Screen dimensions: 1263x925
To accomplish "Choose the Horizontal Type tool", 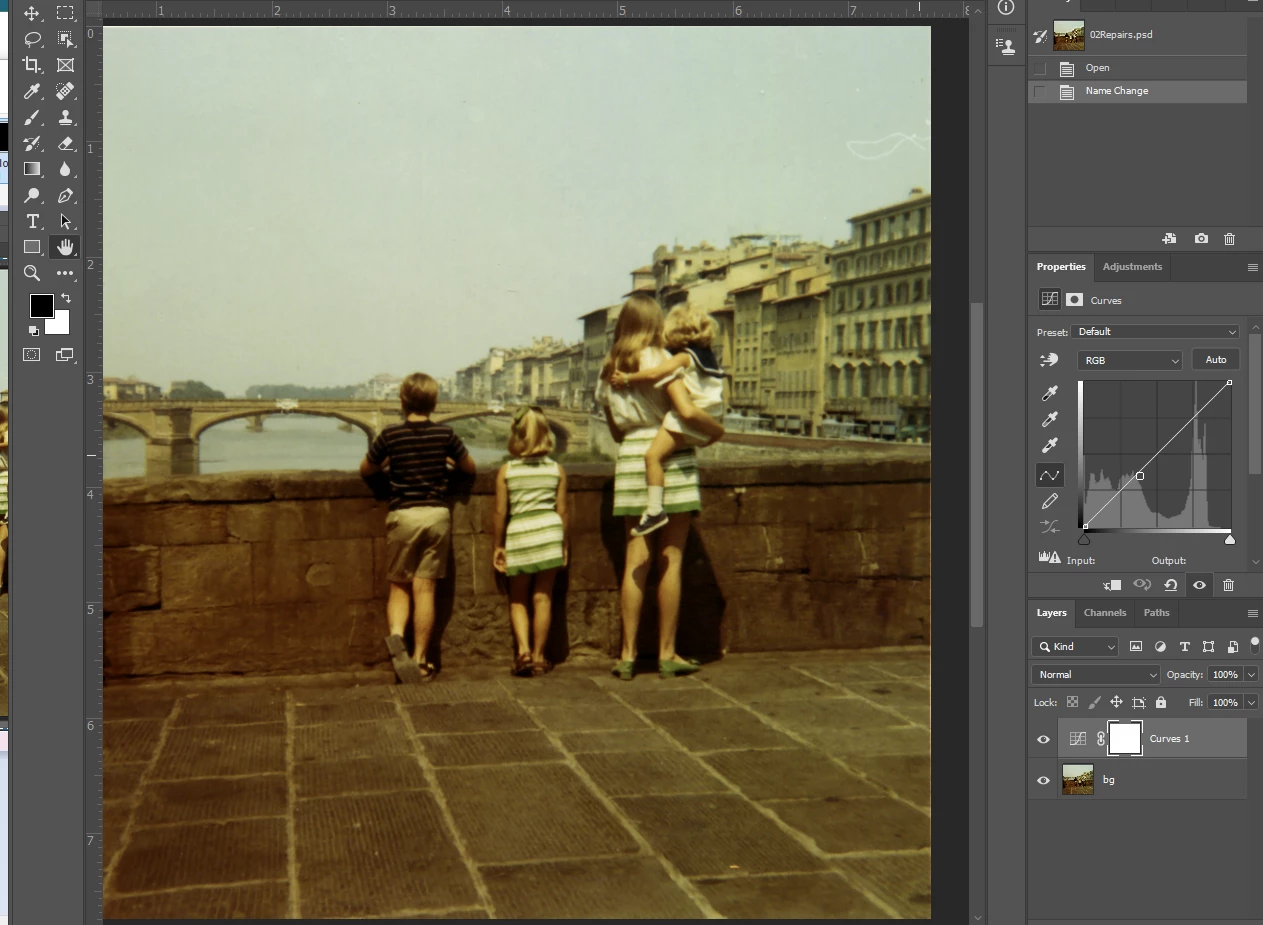I will [x=32, y=221].
